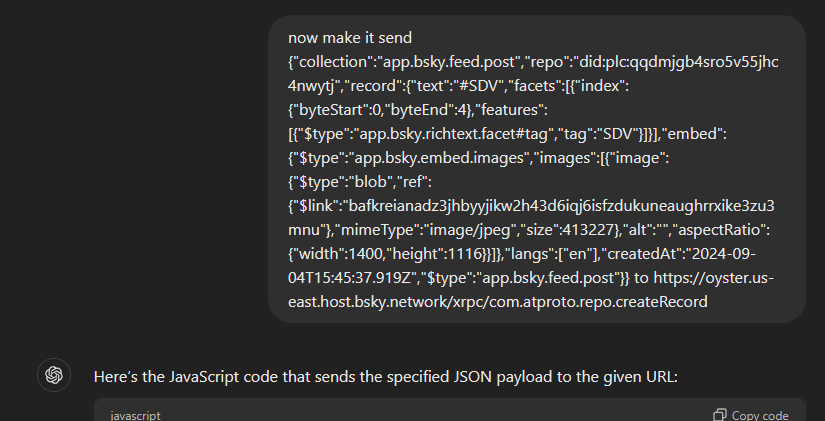Select the user's message bubble
Screen dimensions: 825x421
[536, 168]
